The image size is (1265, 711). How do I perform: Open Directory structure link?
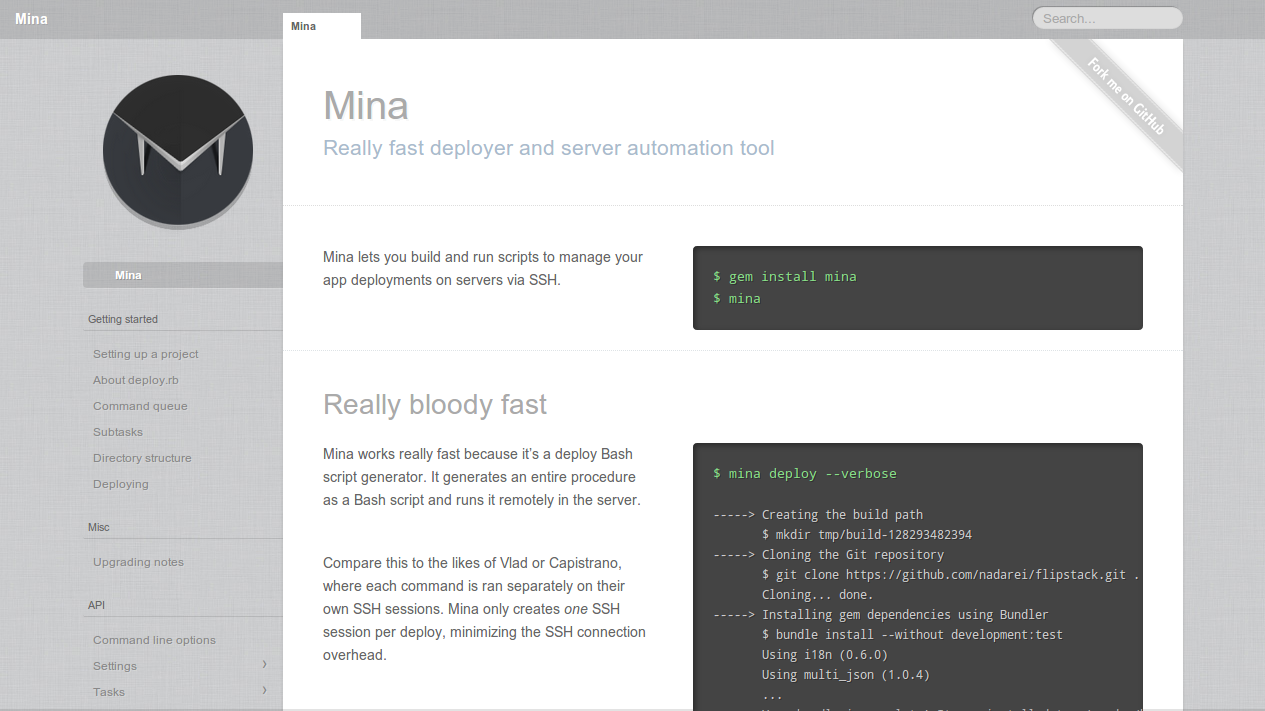click(142, 458)
